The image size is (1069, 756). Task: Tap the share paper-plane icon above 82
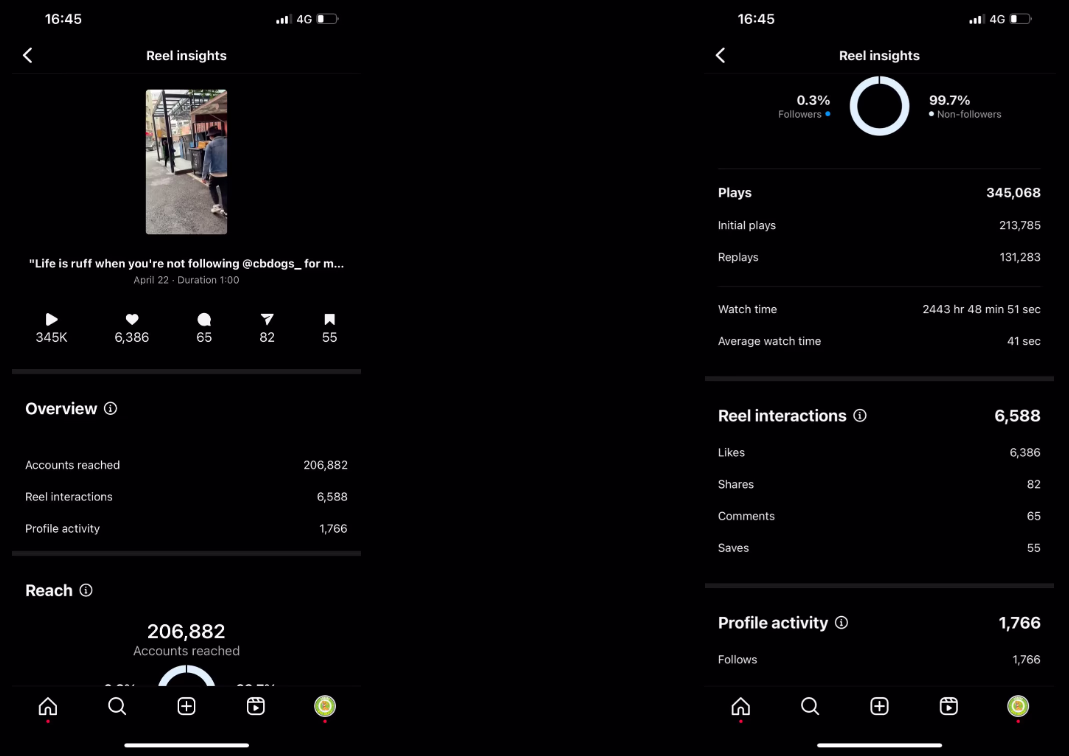point(267,319)
